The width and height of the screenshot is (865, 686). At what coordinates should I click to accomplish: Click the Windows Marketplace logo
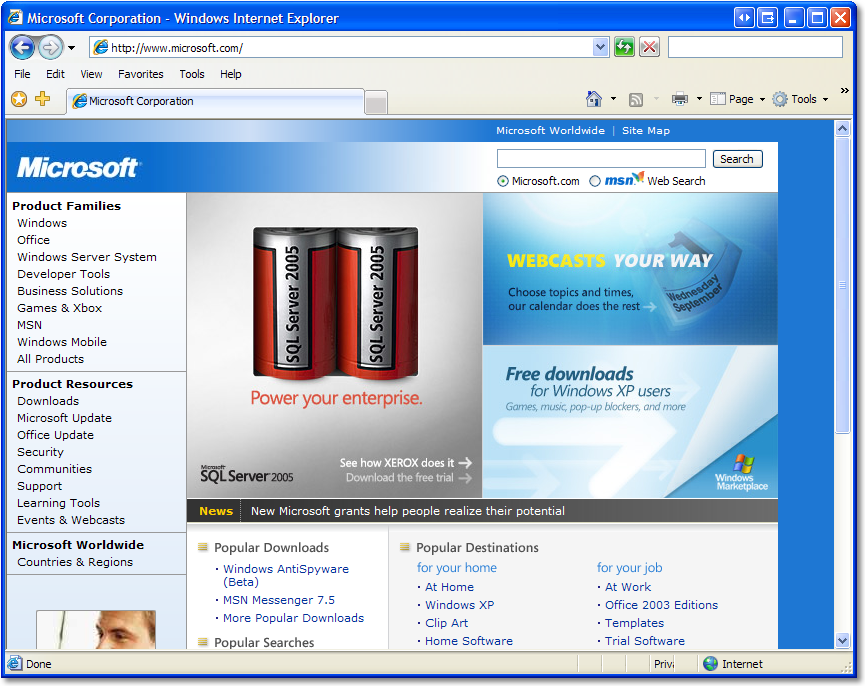click(742, 473)
